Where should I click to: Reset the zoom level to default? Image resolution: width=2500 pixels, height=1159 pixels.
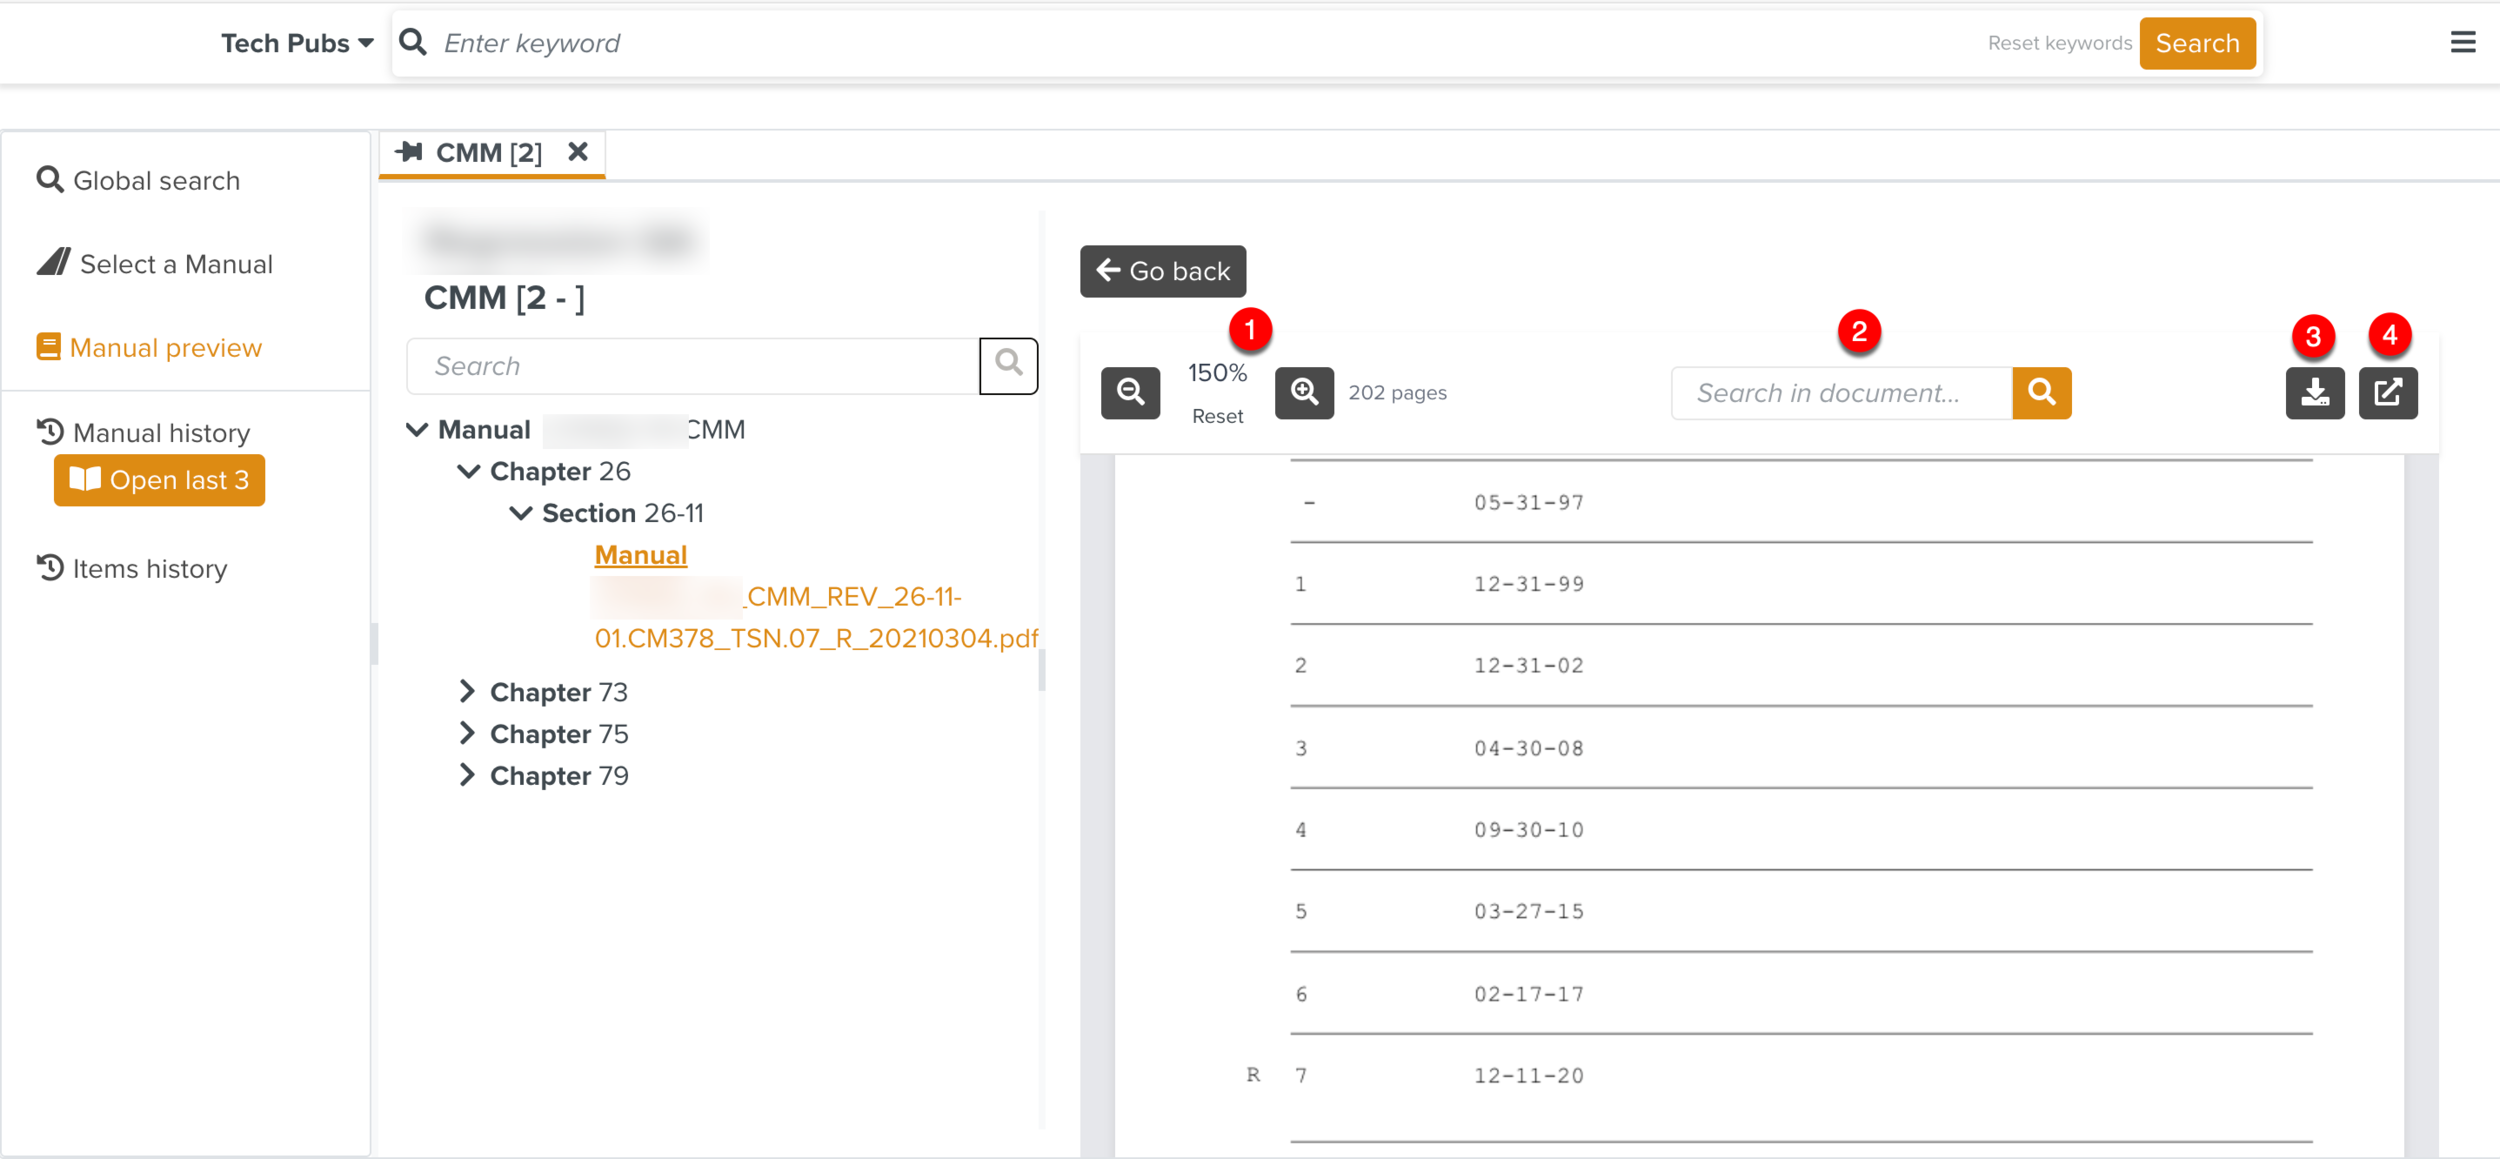(1217, 416)
